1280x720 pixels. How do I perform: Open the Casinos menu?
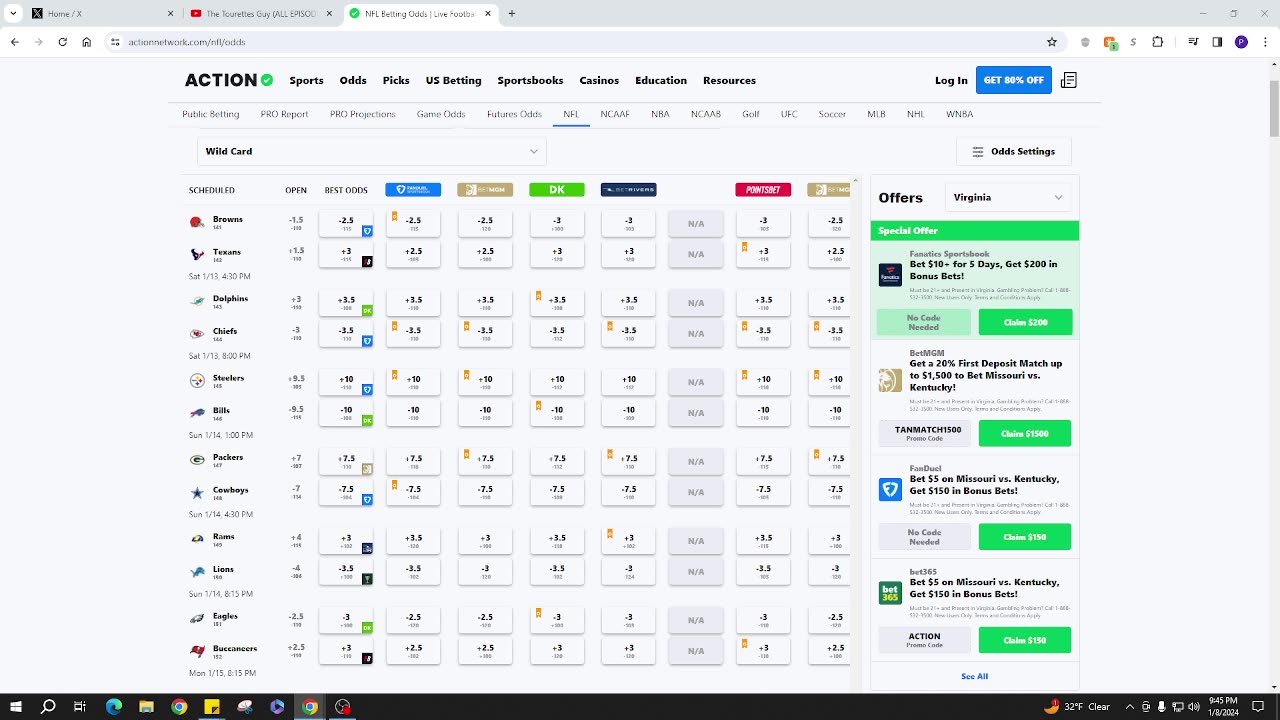(x=599, y=80)
